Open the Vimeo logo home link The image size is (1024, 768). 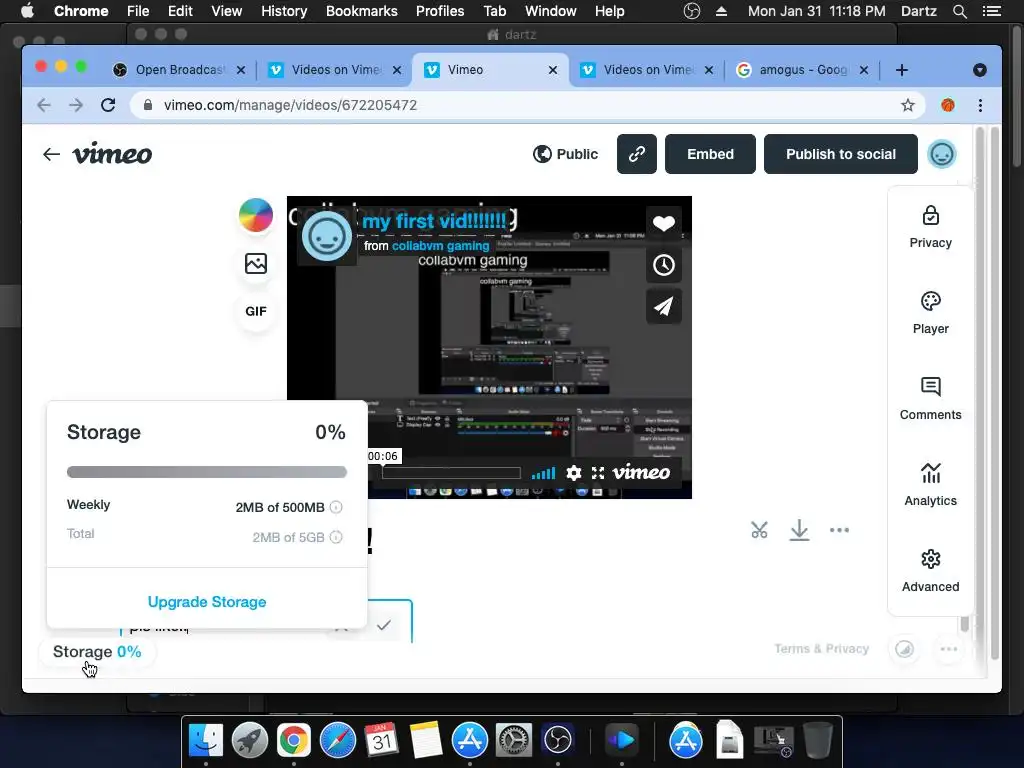[112, 154]
